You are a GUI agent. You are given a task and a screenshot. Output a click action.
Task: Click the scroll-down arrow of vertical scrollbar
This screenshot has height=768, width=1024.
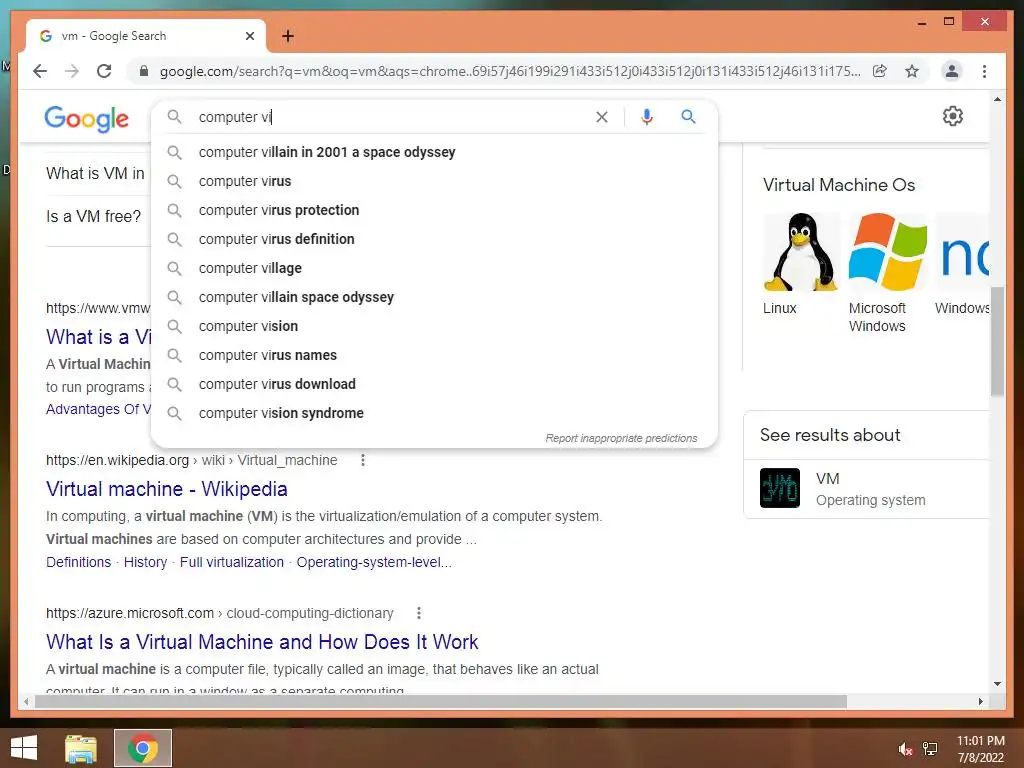click(x=997, y=684)
